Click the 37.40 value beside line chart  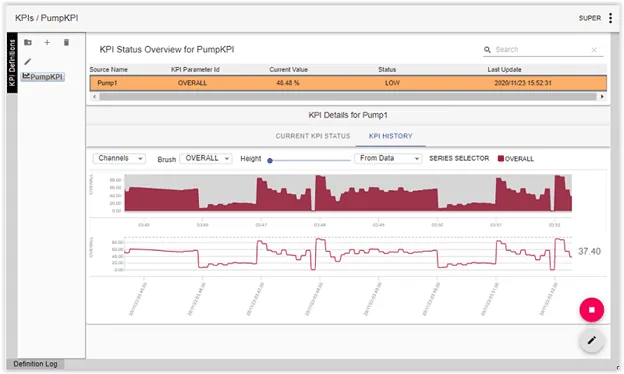pos(589,251)
